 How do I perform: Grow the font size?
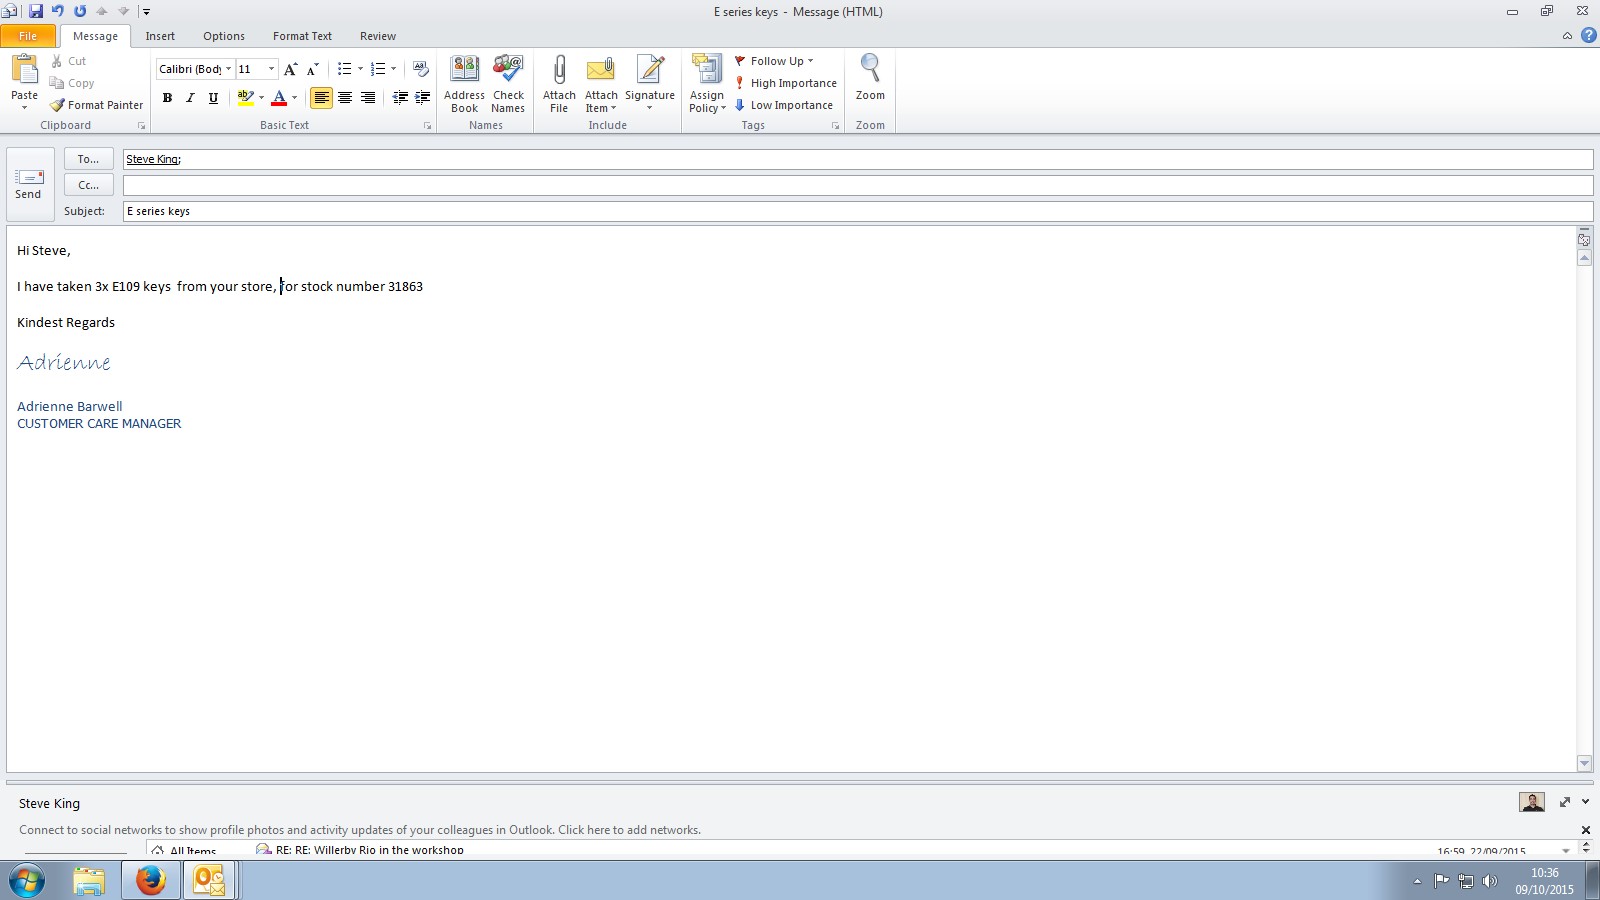tap(290, 69)
